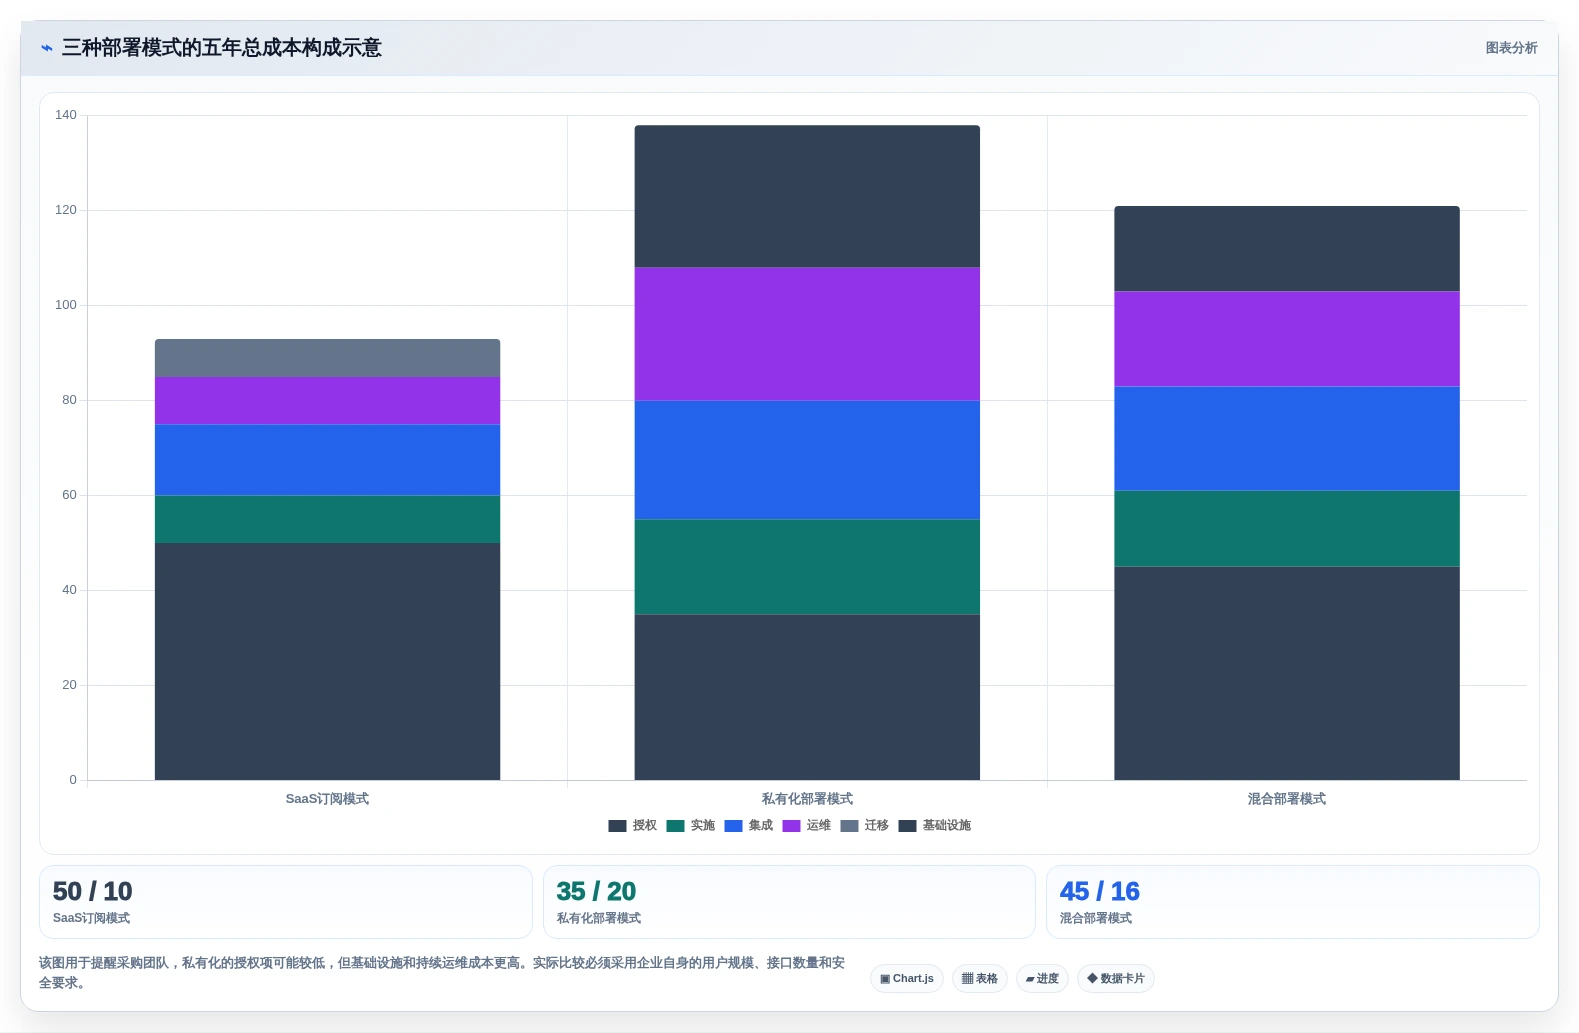Click the green 实施 legend color box
The height and width of the screenshot is (1033, 1579).
[x=675, y=826]
